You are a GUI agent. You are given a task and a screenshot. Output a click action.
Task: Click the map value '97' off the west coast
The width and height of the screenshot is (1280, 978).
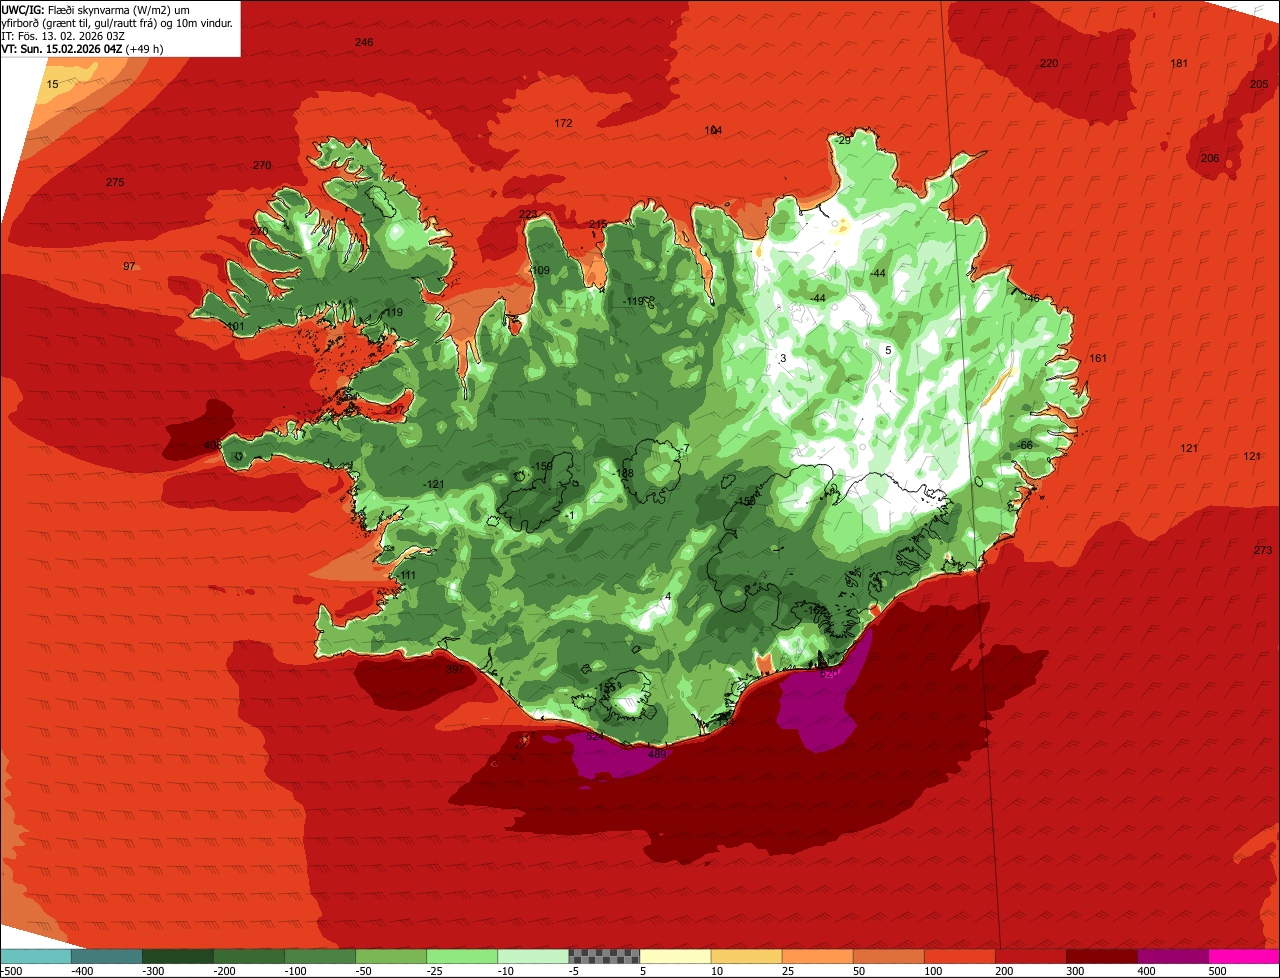tap(129, 266)
